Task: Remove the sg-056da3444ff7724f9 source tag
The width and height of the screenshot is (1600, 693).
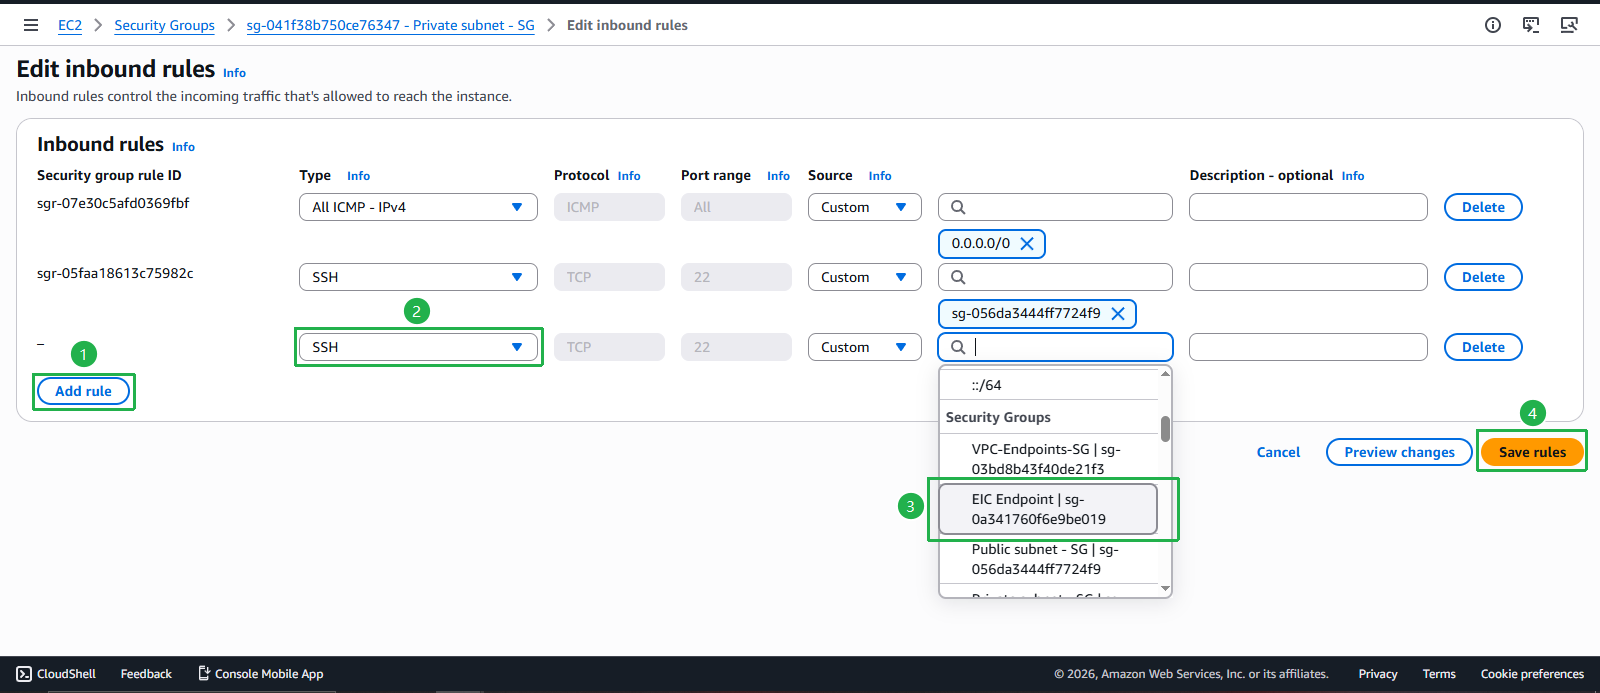Action: [x=1118, y=313]
